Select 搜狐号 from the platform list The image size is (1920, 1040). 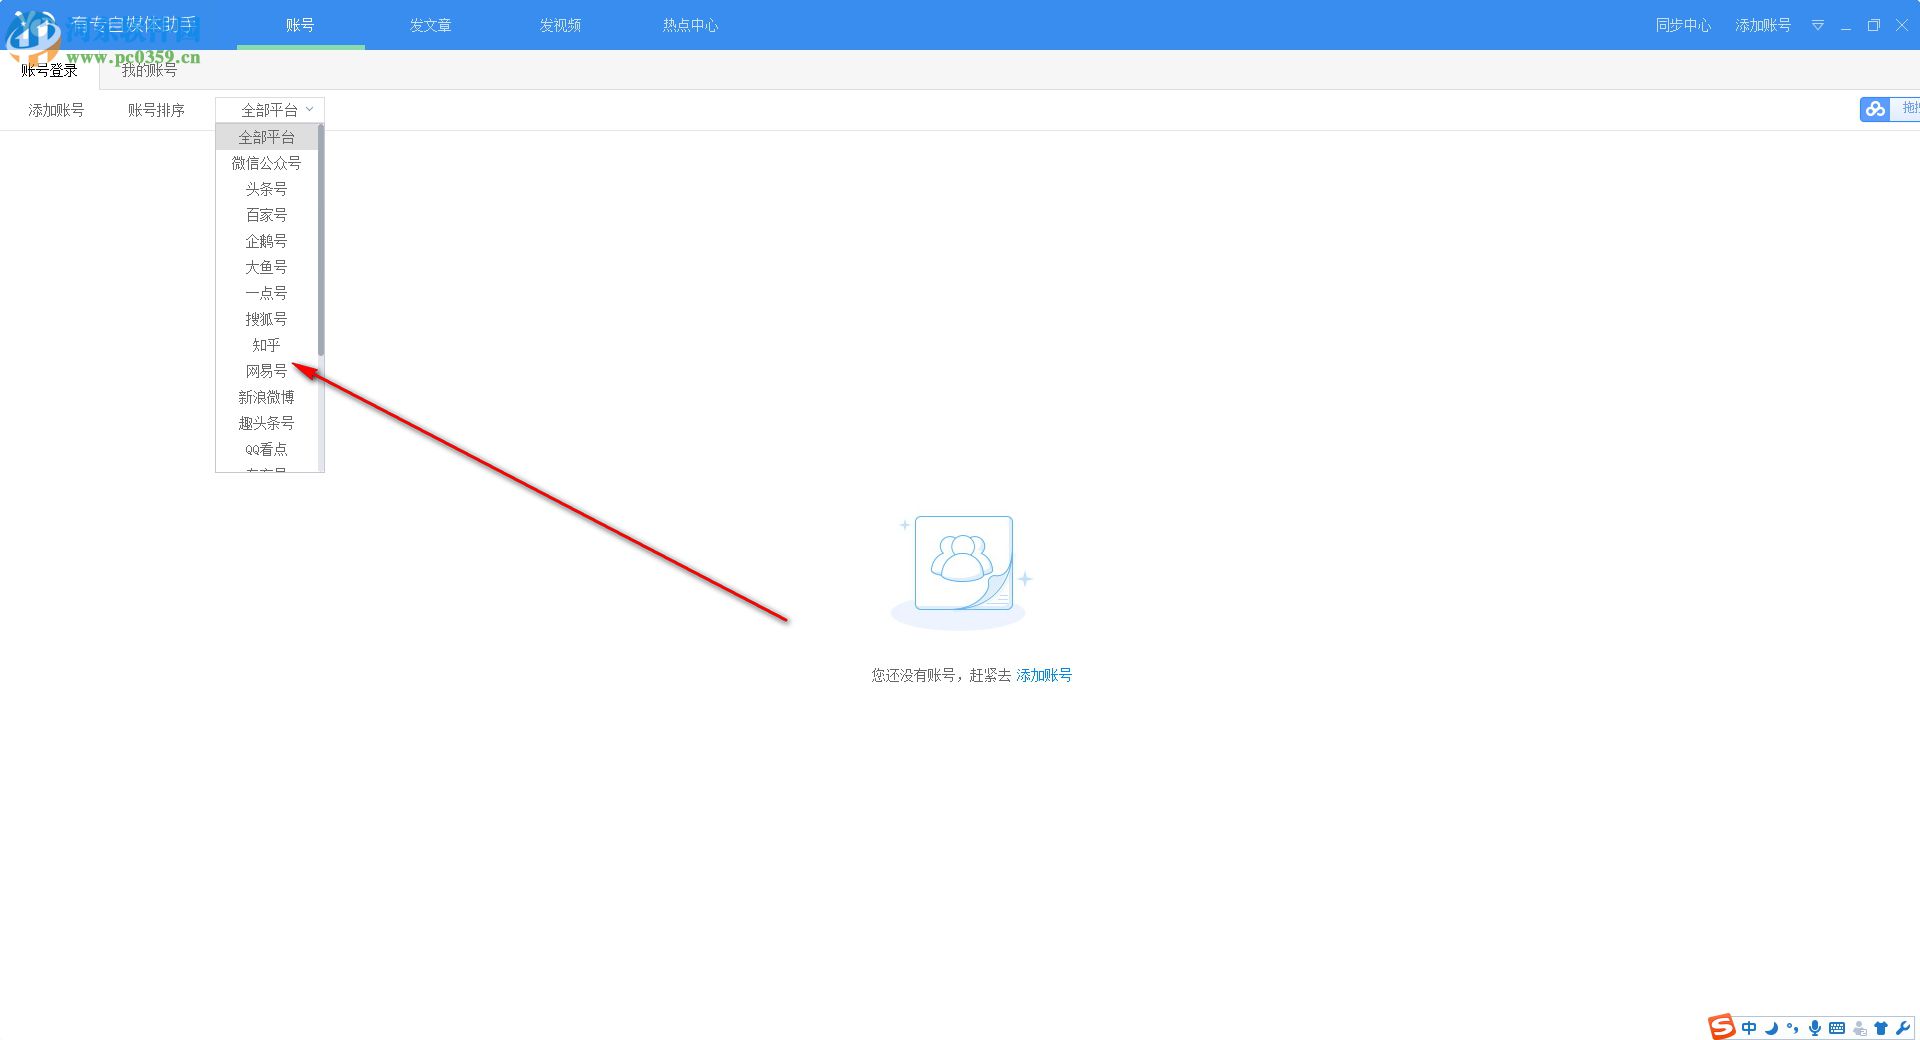pyautogui.click(x=267, y=319)
